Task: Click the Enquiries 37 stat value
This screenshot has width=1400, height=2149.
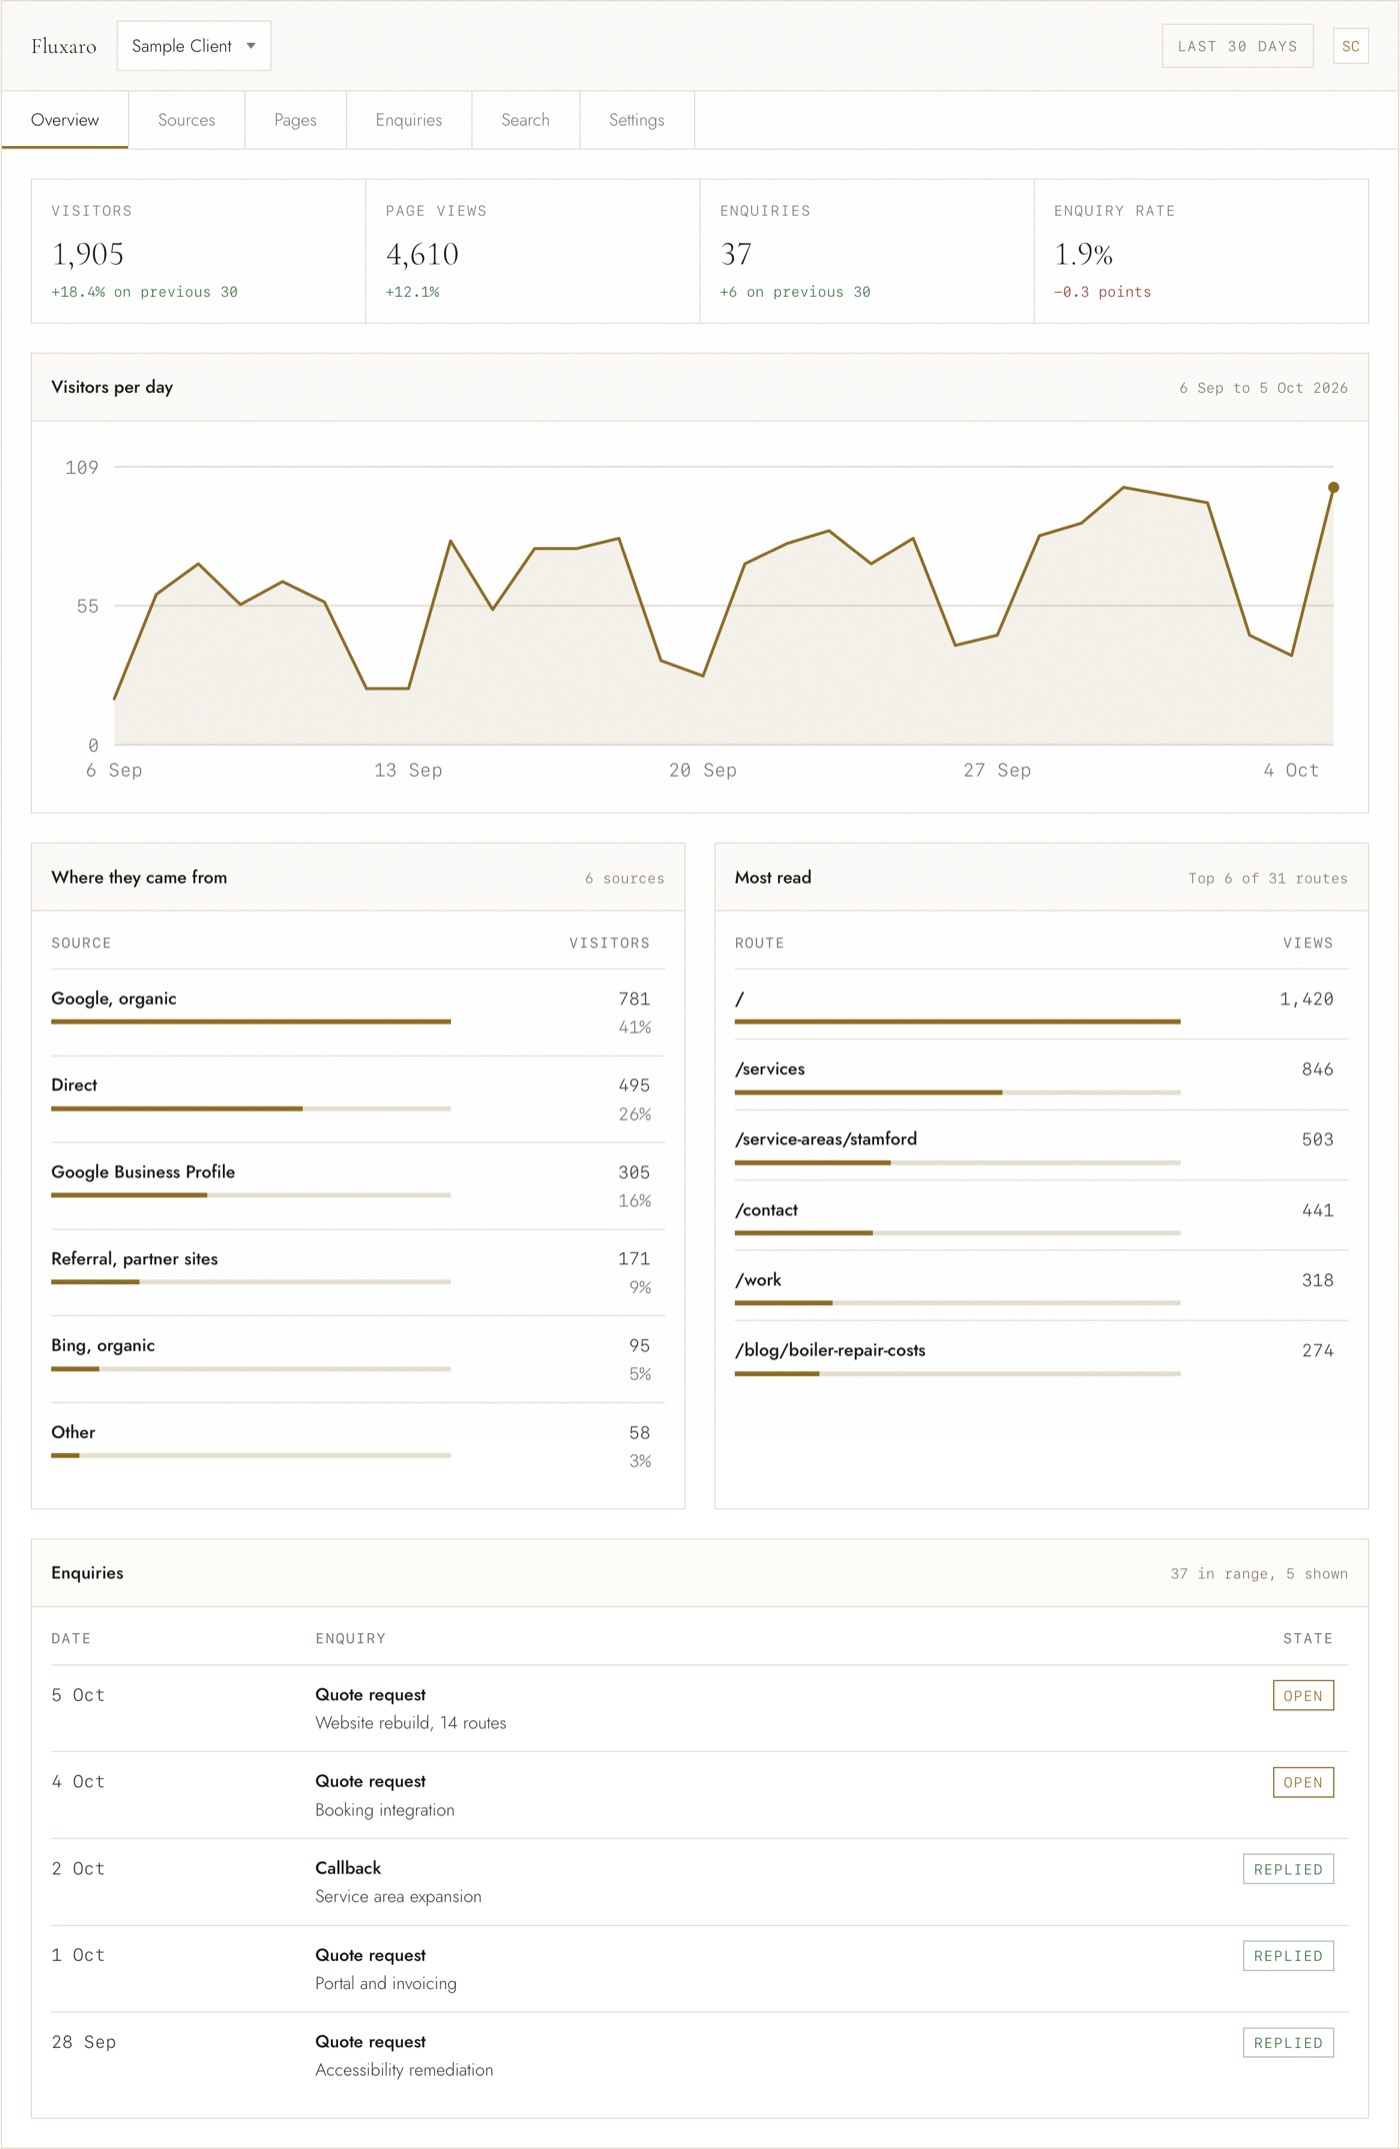Action: 736,254
